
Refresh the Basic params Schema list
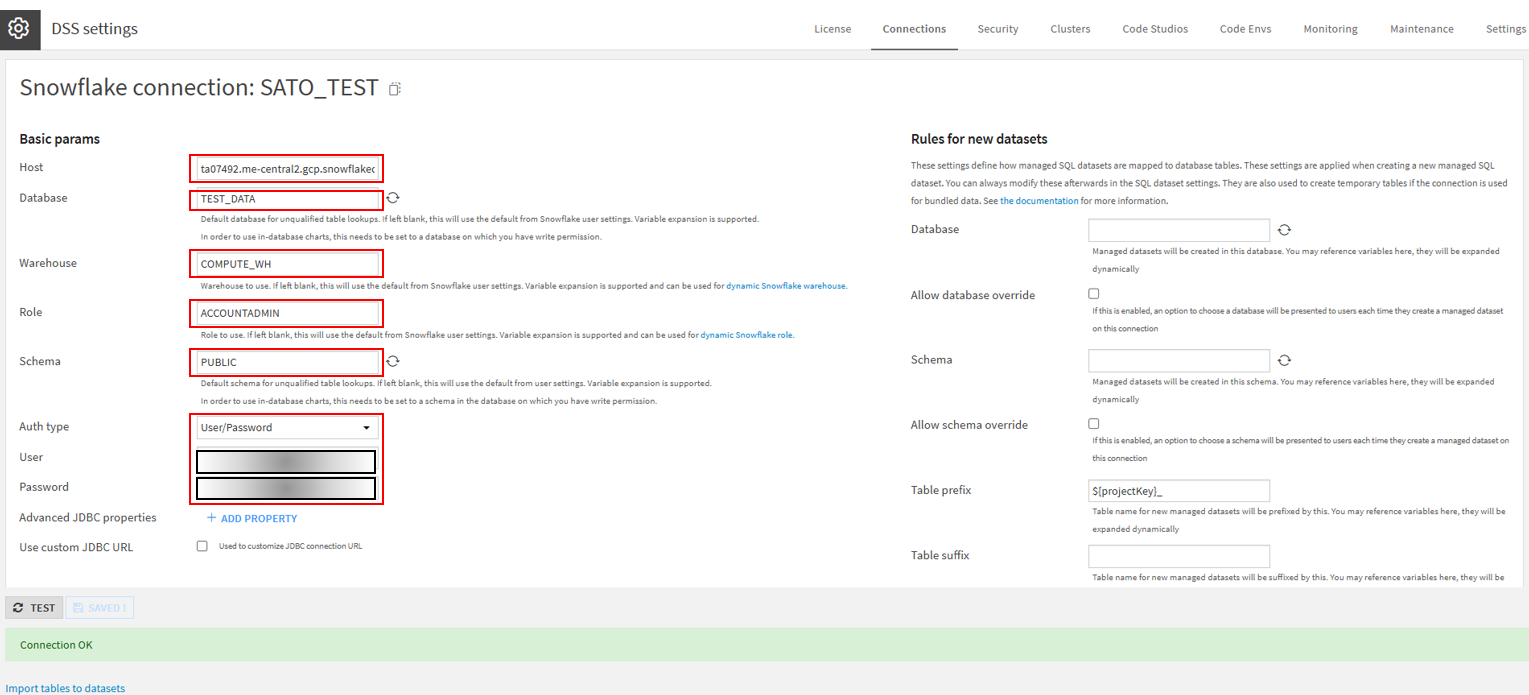pyautogui.click(x=393, y=361)
